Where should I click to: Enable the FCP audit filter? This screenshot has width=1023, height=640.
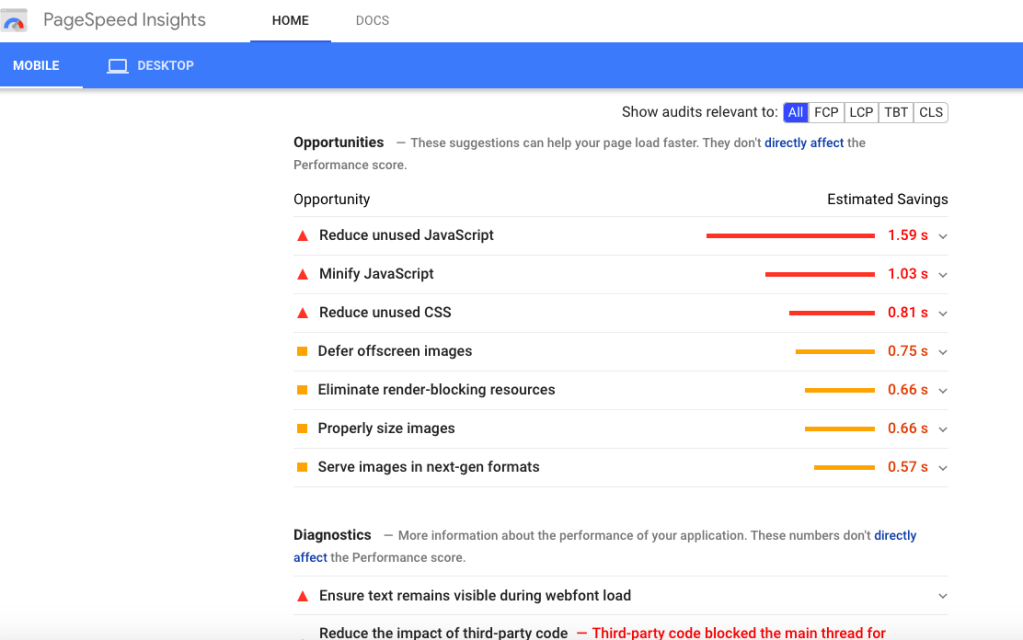pyautogui.click(x=827, y=112)
